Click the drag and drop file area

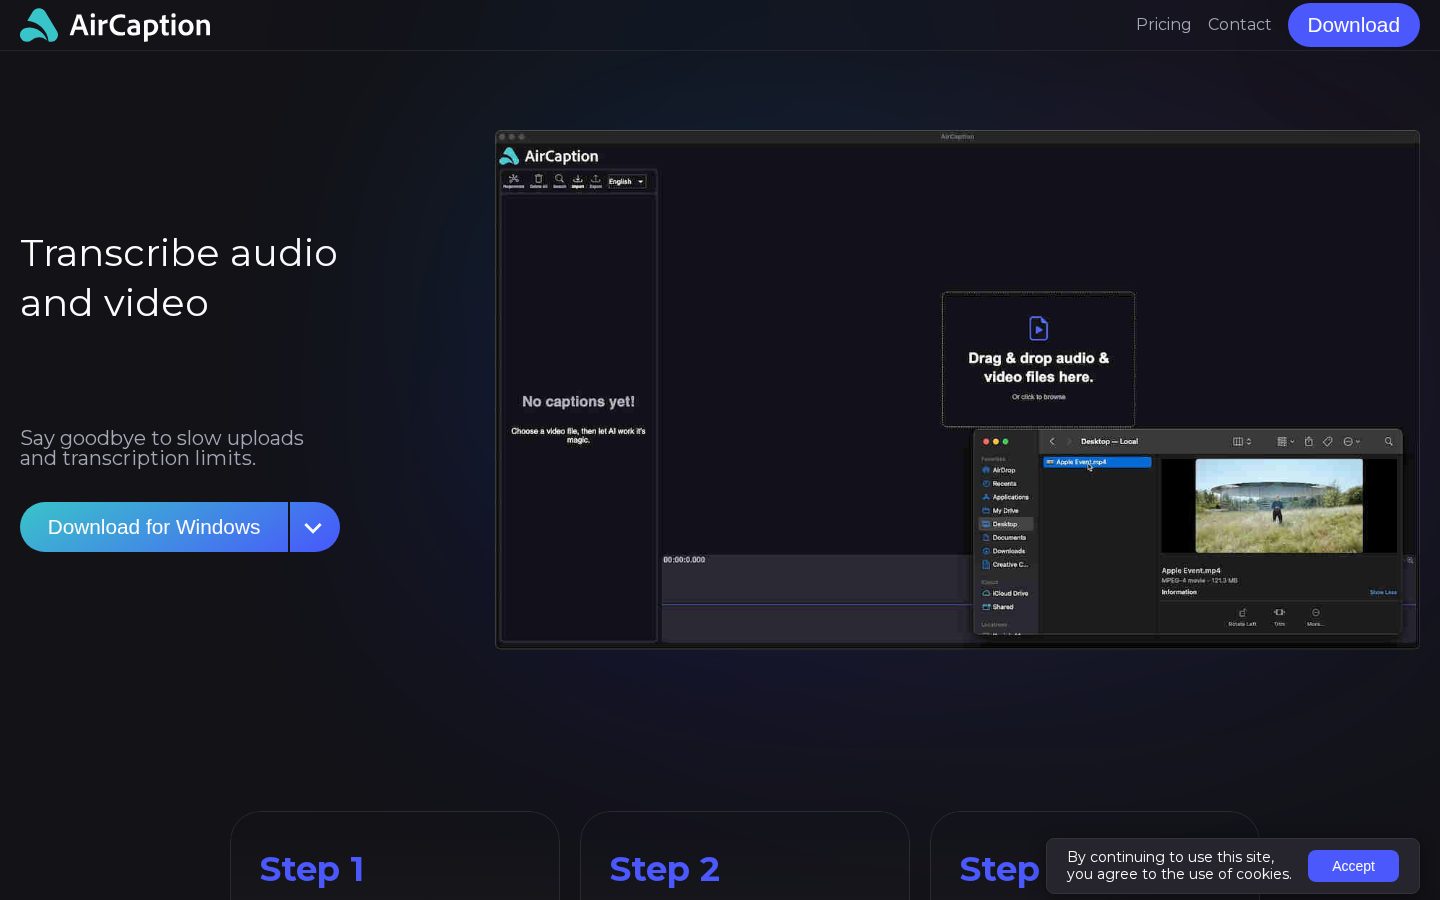pyautogui.click(x=1038, y=359)
